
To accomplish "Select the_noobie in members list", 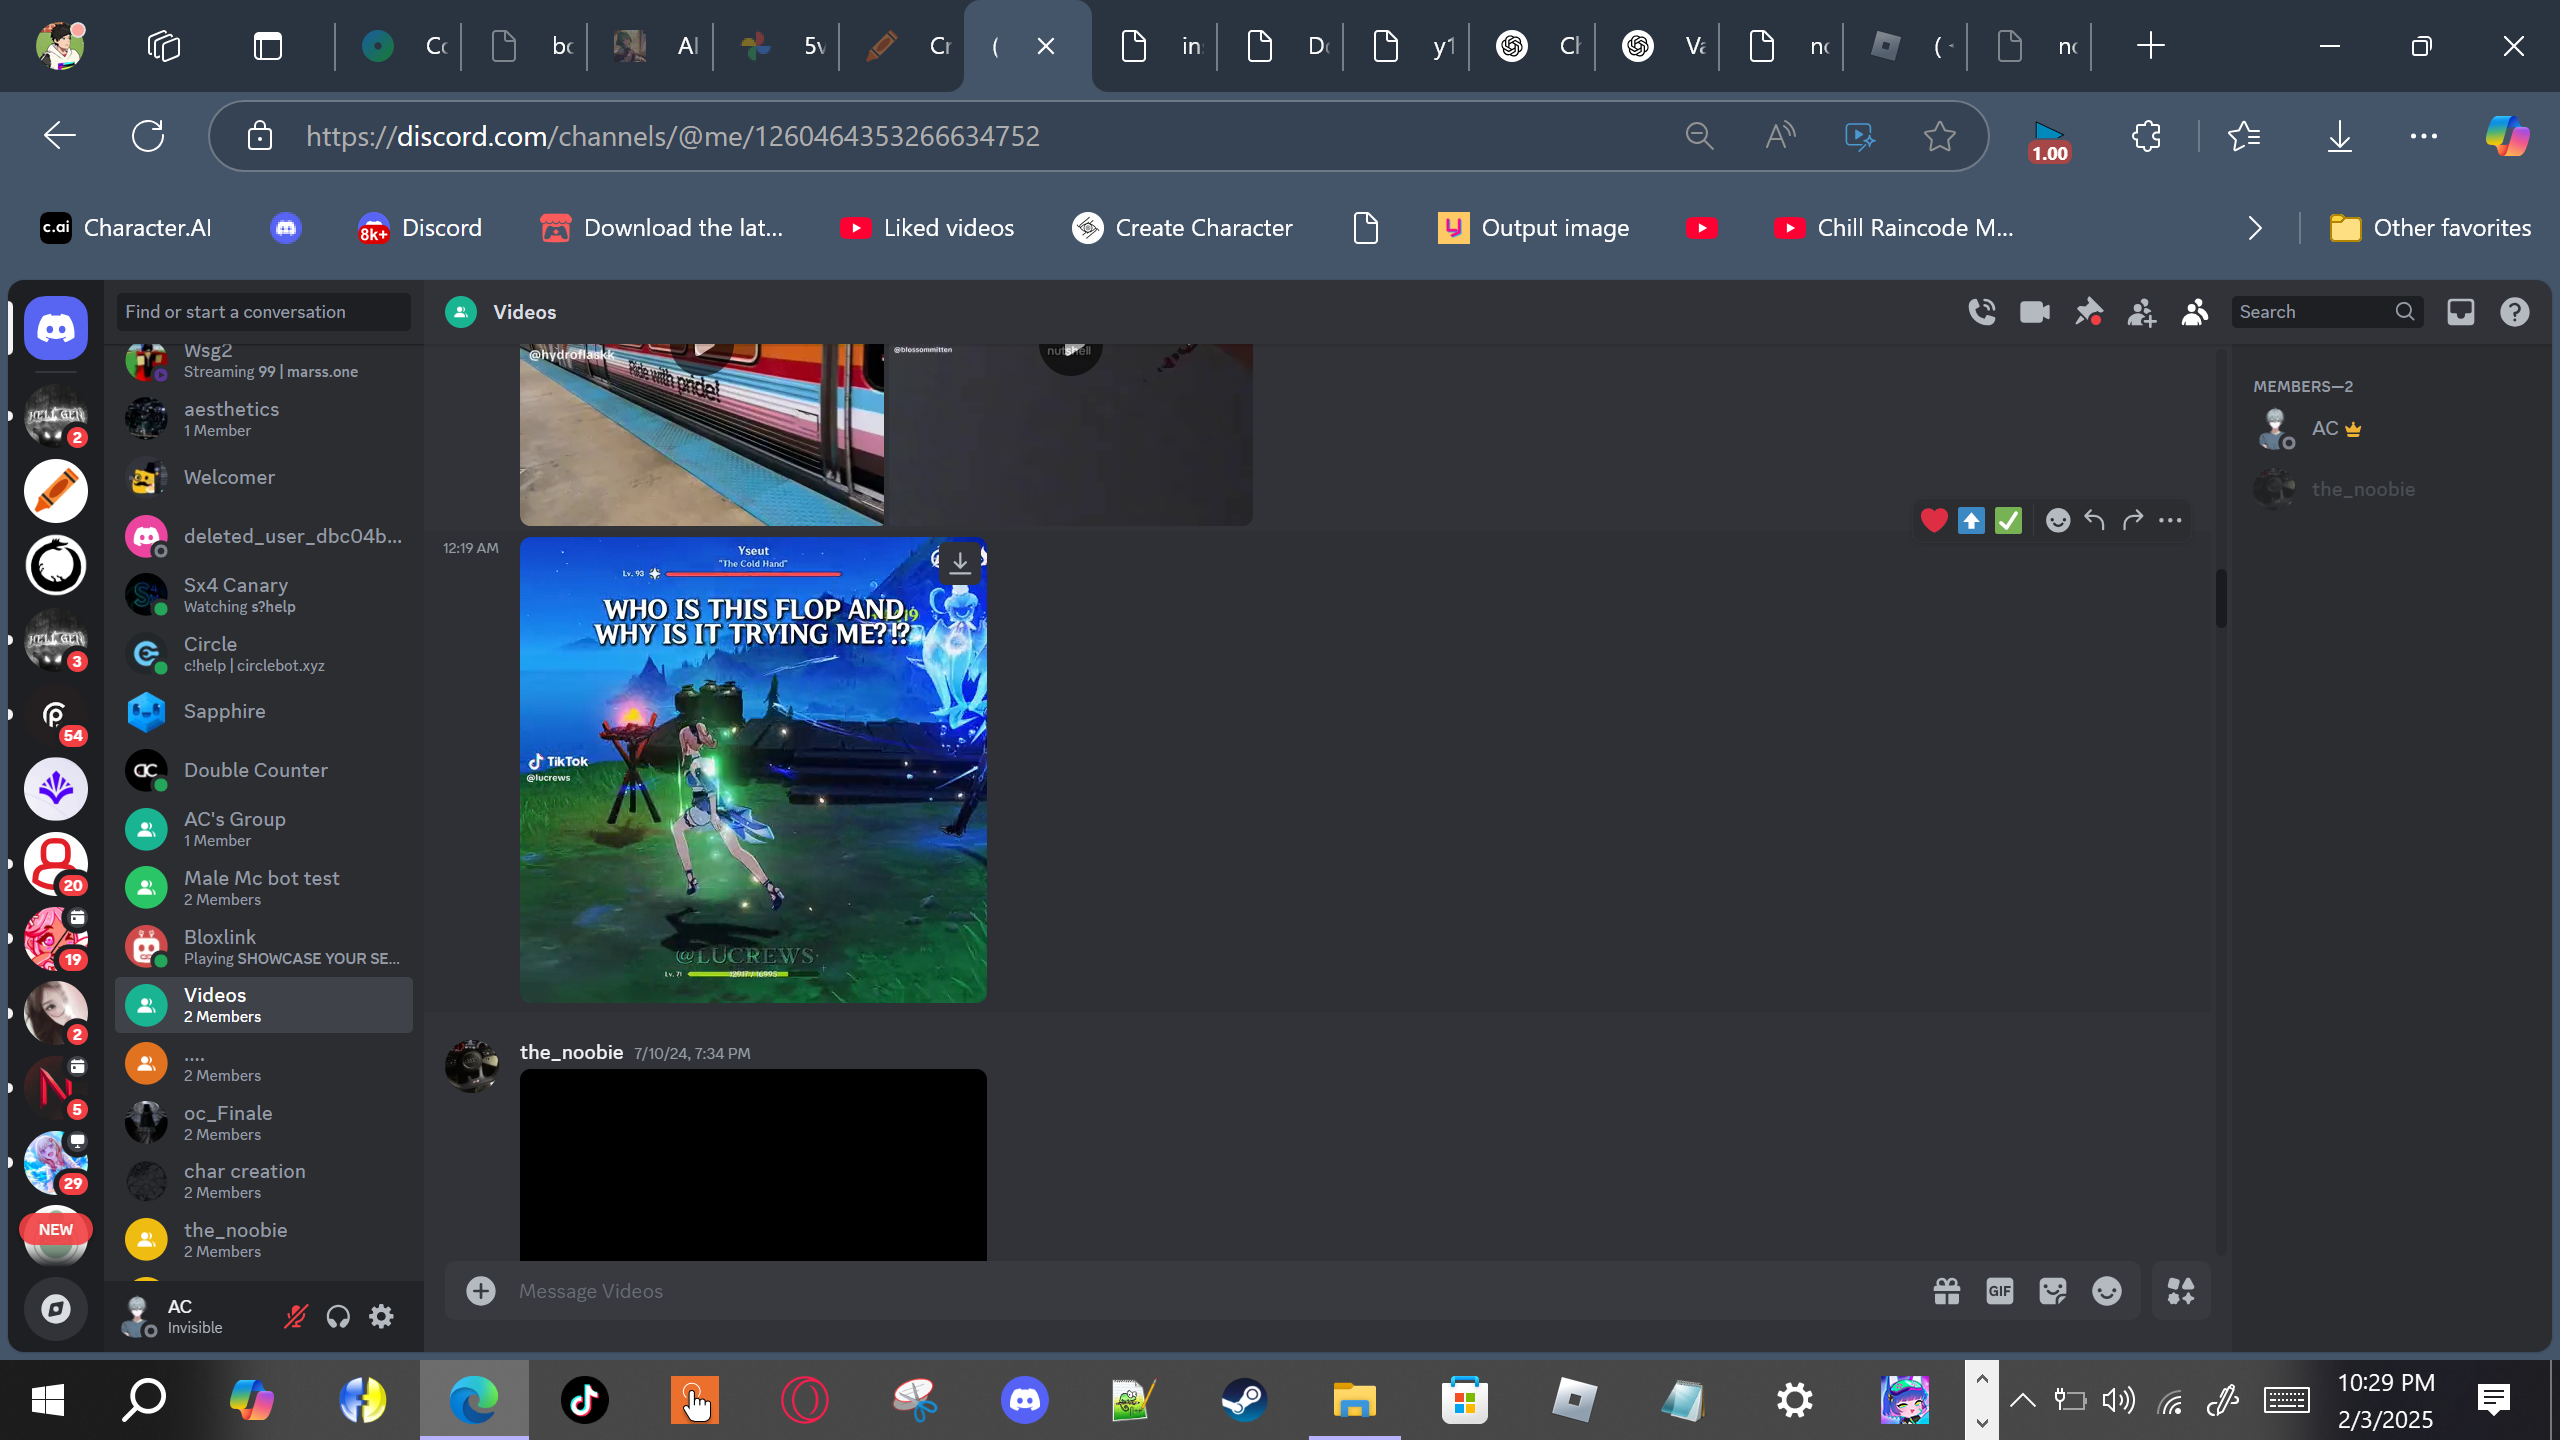I will 2388,489.
